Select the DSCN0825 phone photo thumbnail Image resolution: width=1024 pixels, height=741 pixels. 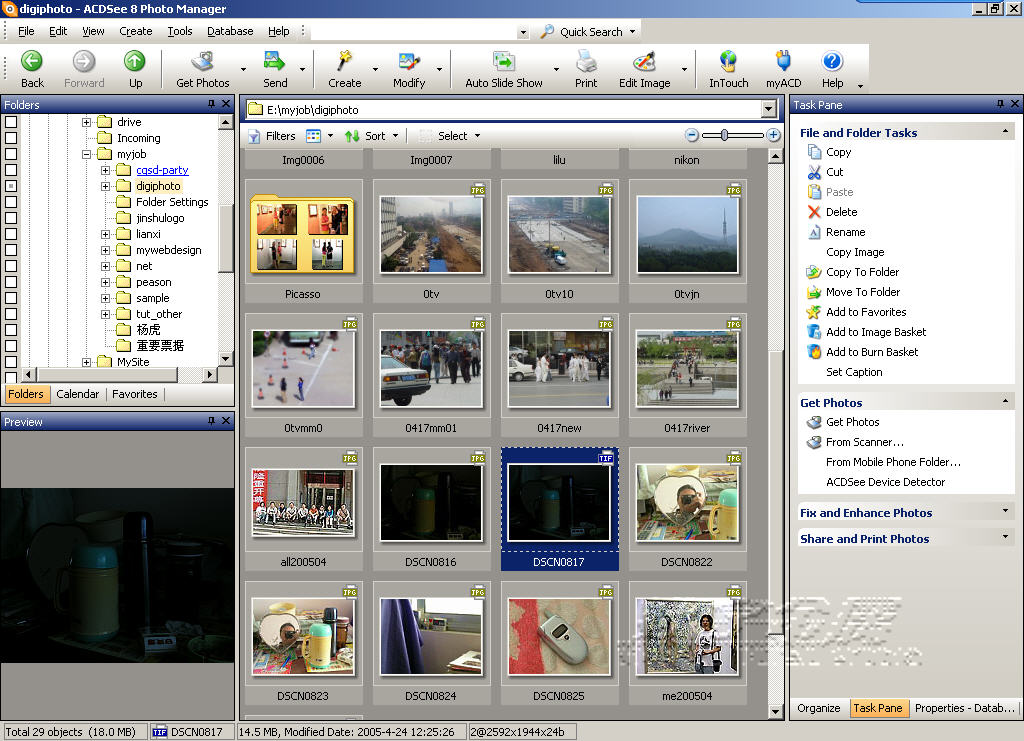559,636
